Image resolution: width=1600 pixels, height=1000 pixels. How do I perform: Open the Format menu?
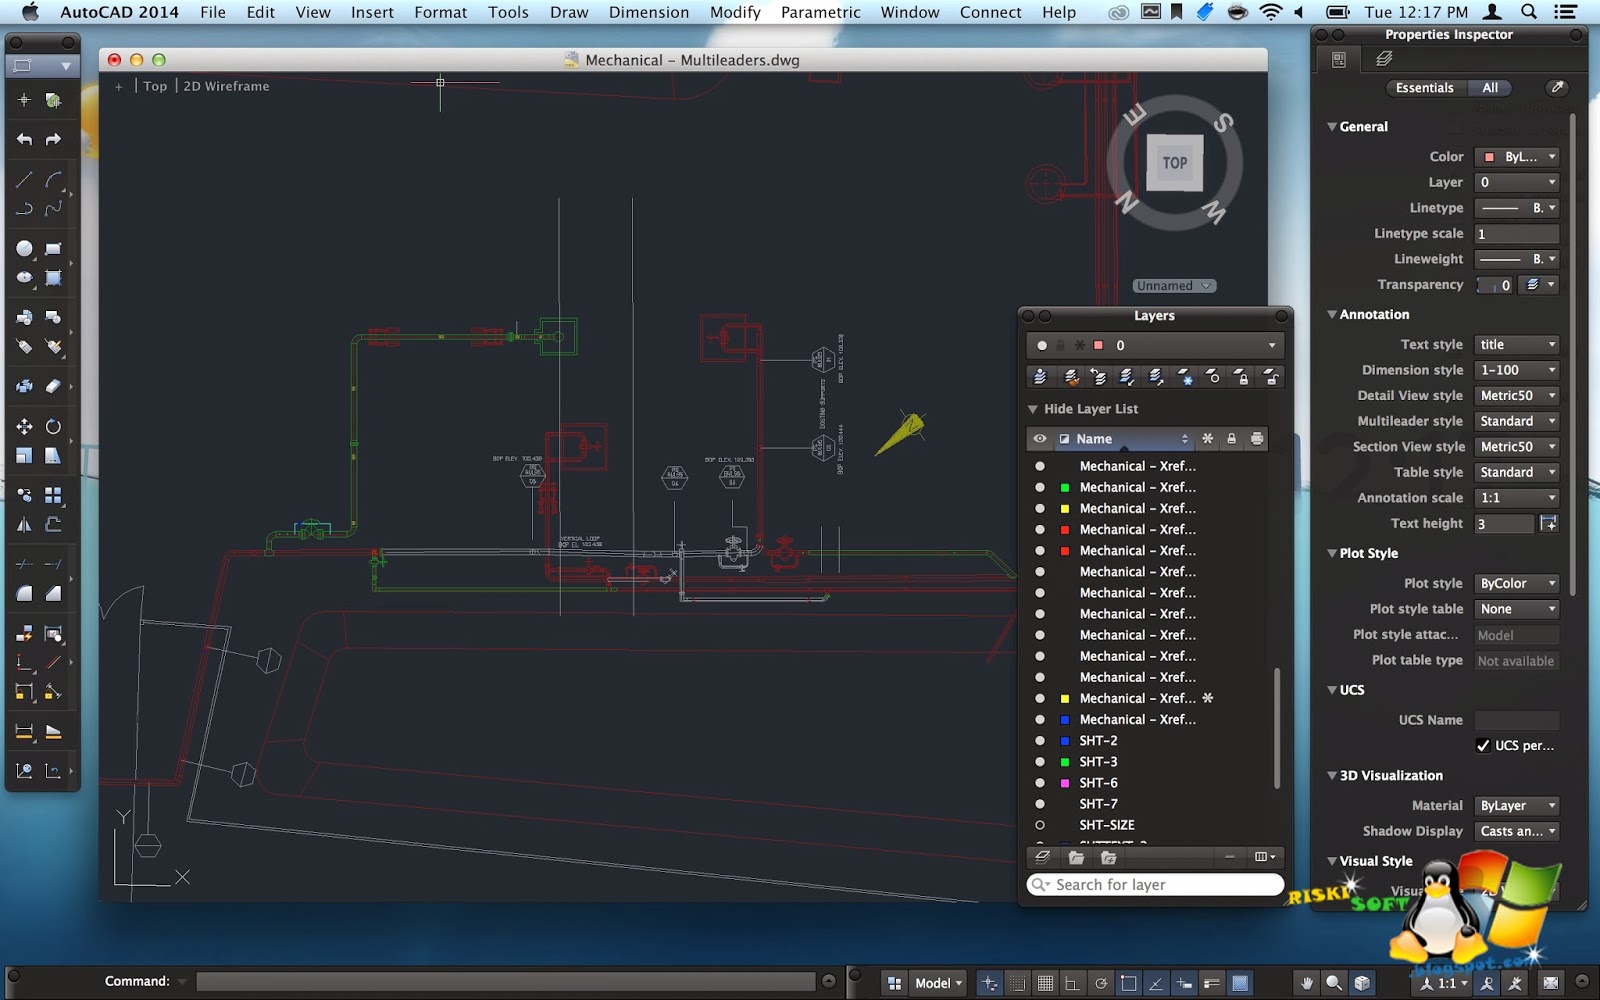click(x=440, y=12)
